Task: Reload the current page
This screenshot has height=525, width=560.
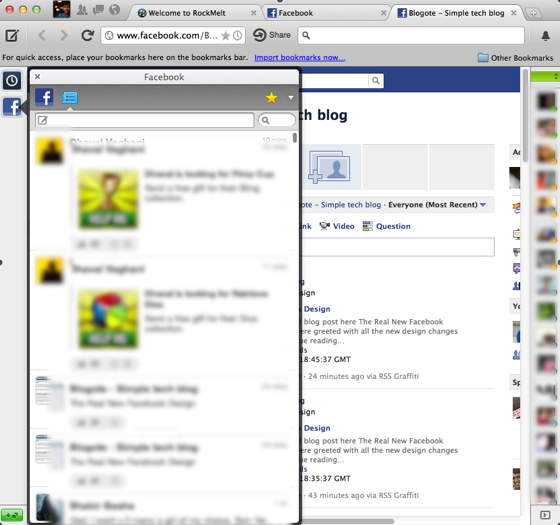Action: click(87, 35)
